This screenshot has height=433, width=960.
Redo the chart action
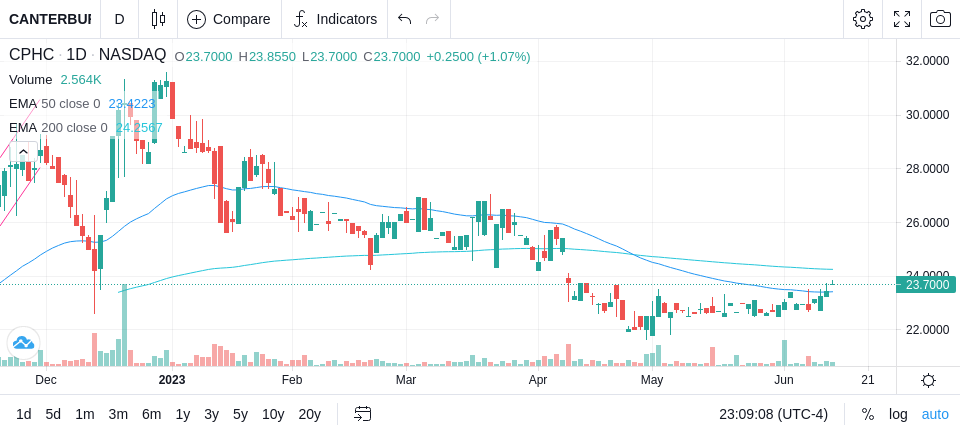click(x=433, y=19)
